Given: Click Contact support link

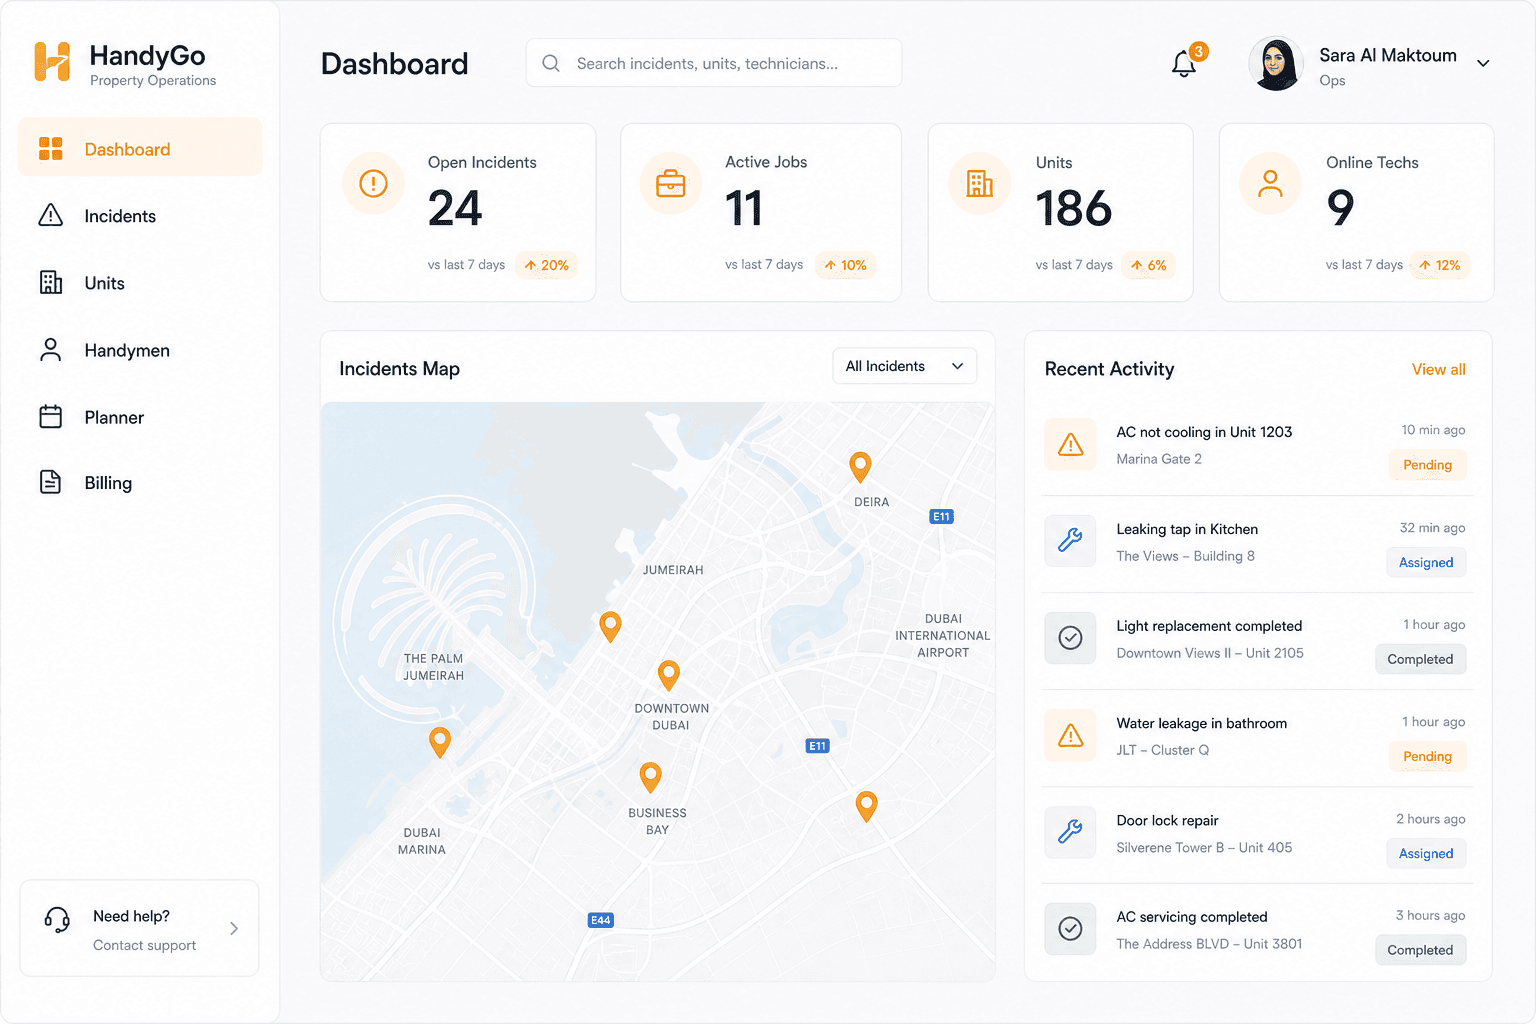Looking at the screenshot, I should pyautogui.click(x=144, y=945).
